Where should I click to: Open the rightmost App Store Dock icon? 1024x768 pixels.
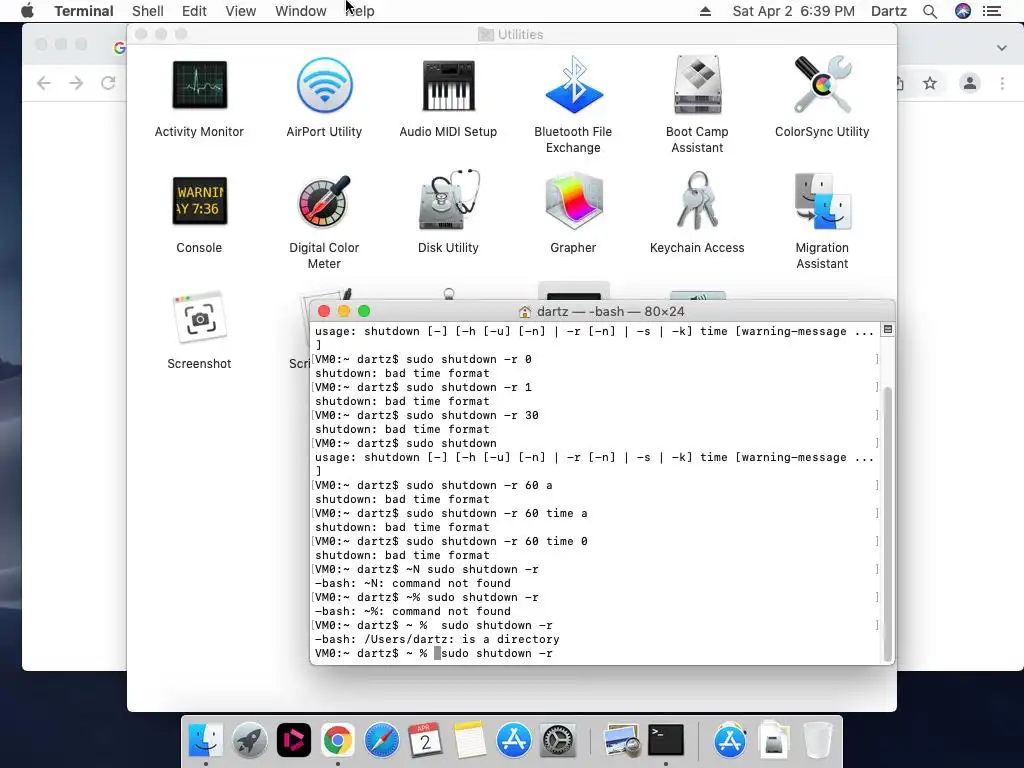coord(729,740)
